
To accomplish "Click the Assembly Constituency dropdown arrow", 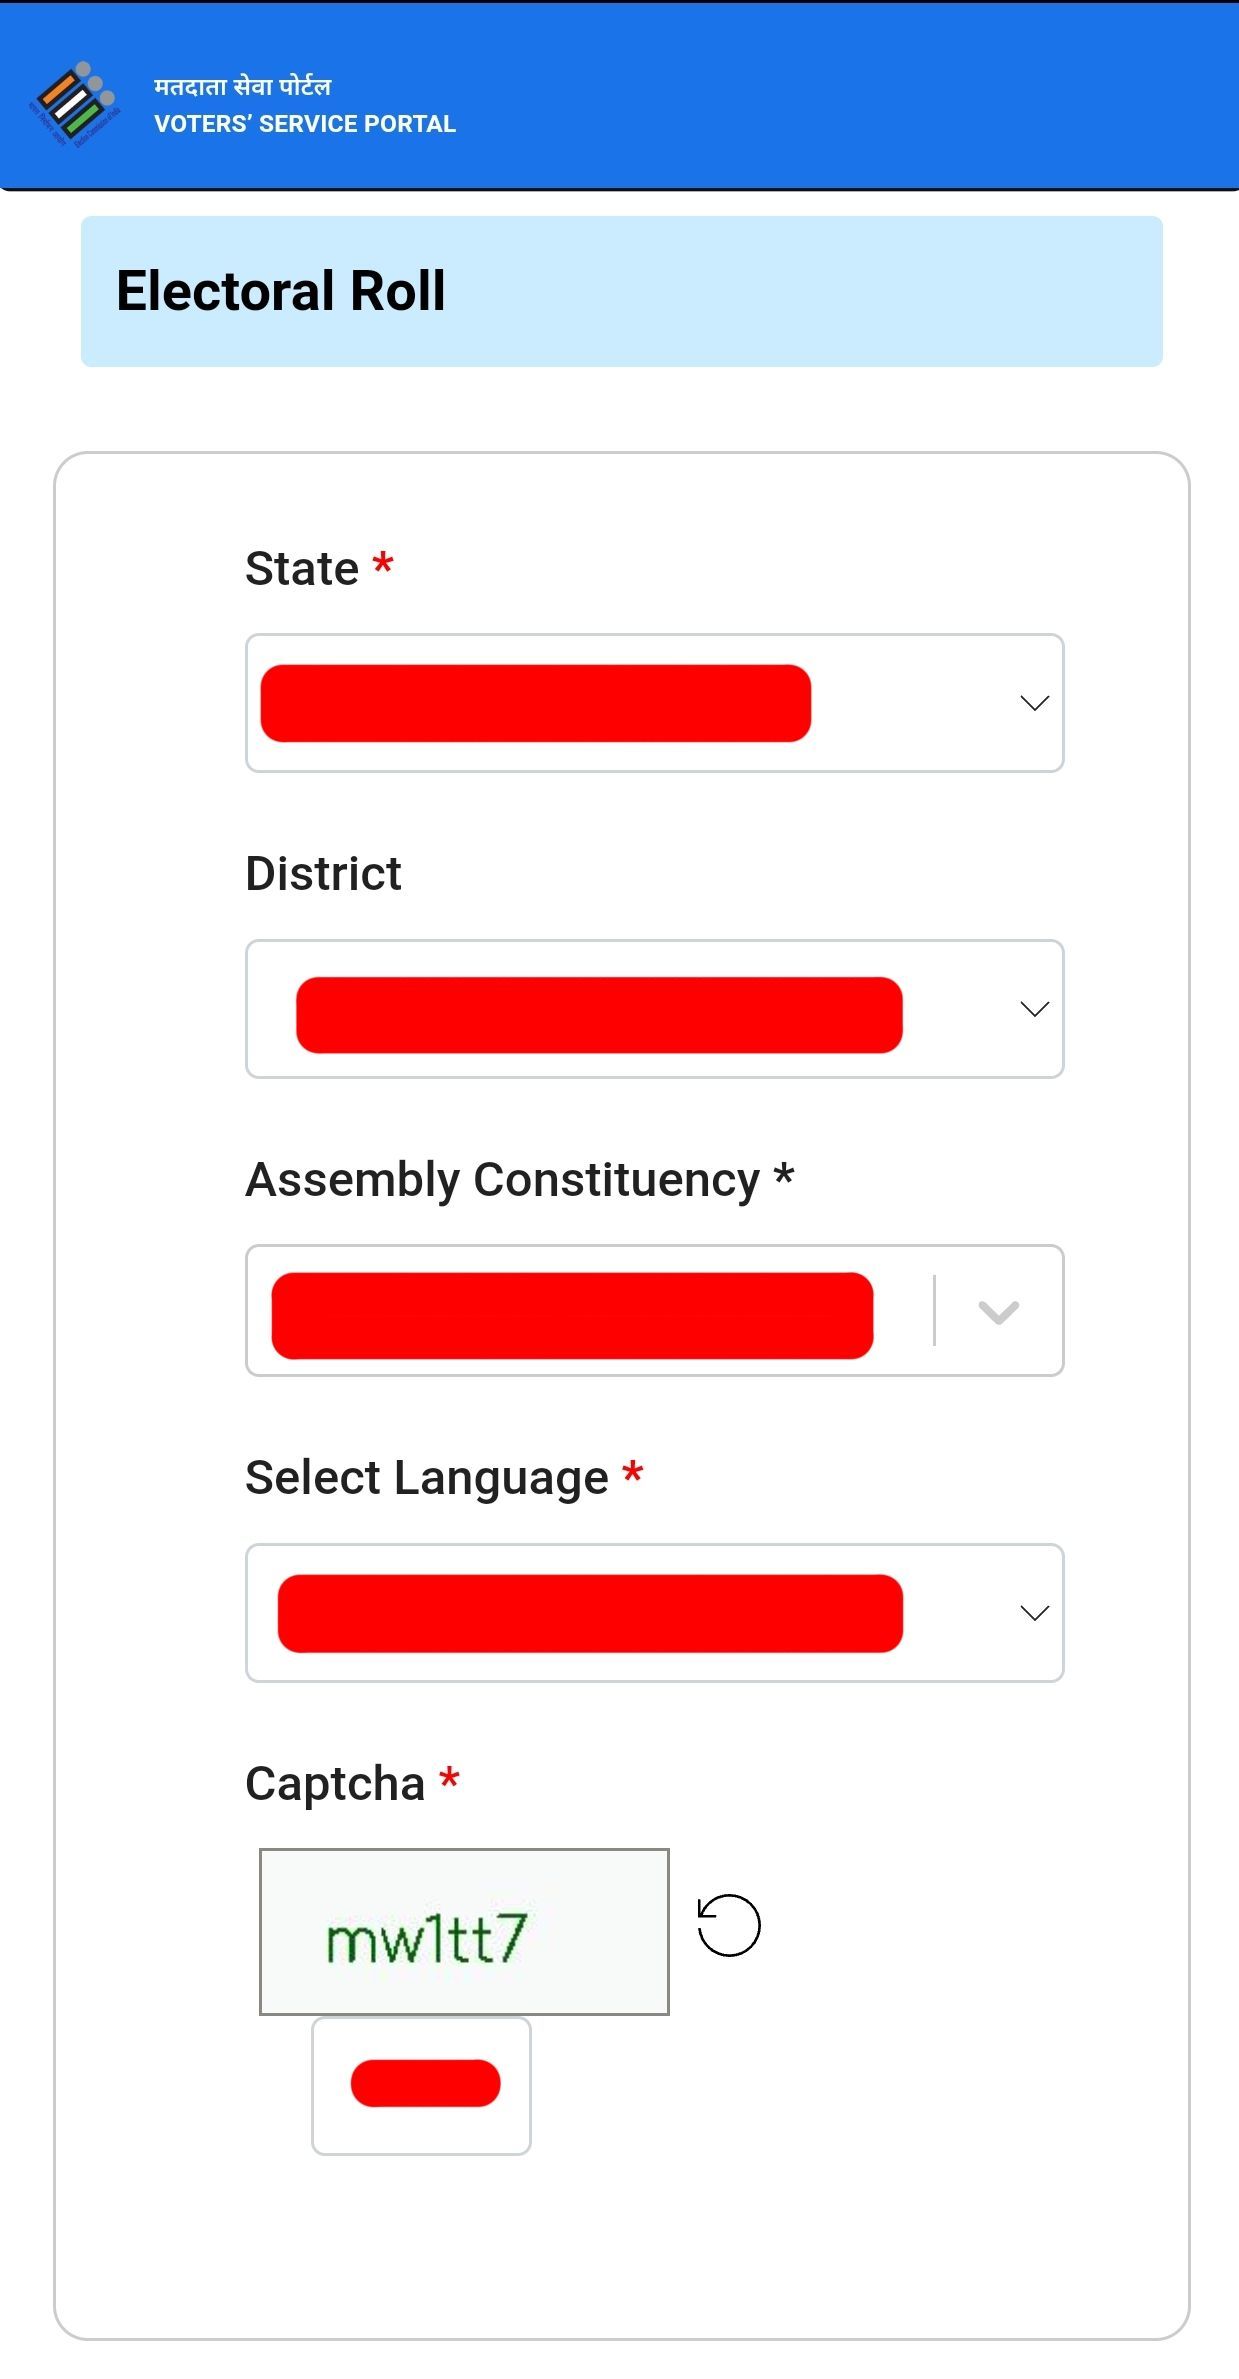I will pos(997,1311).
